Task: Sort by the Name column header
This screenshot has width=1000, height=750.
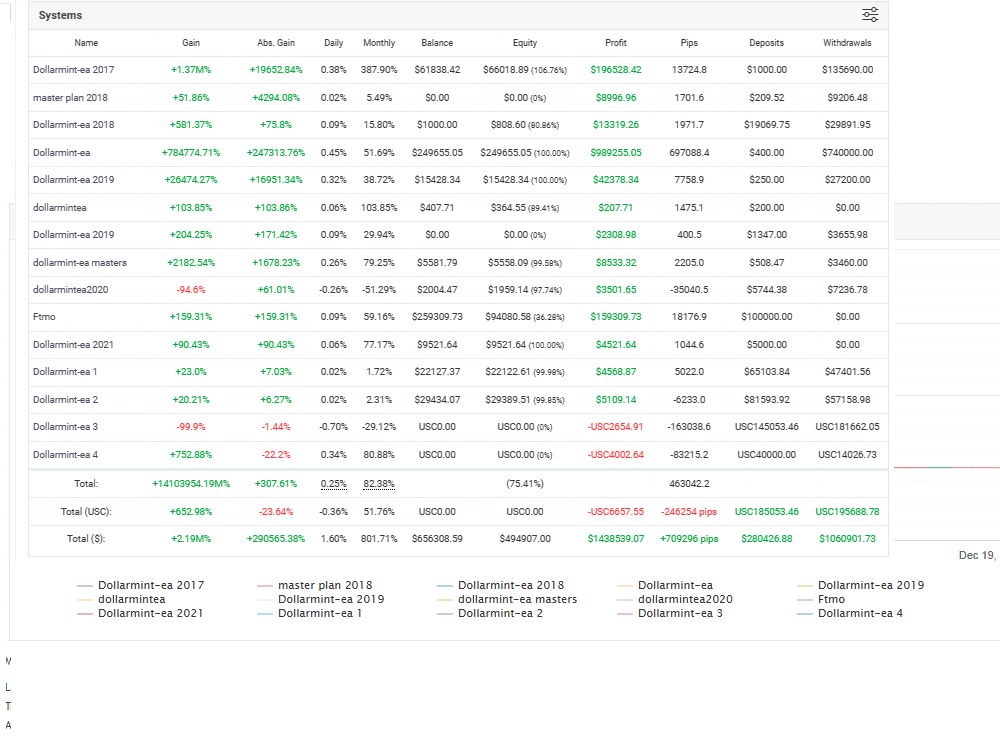Action: pyautogui.click(x=86, y=43)
